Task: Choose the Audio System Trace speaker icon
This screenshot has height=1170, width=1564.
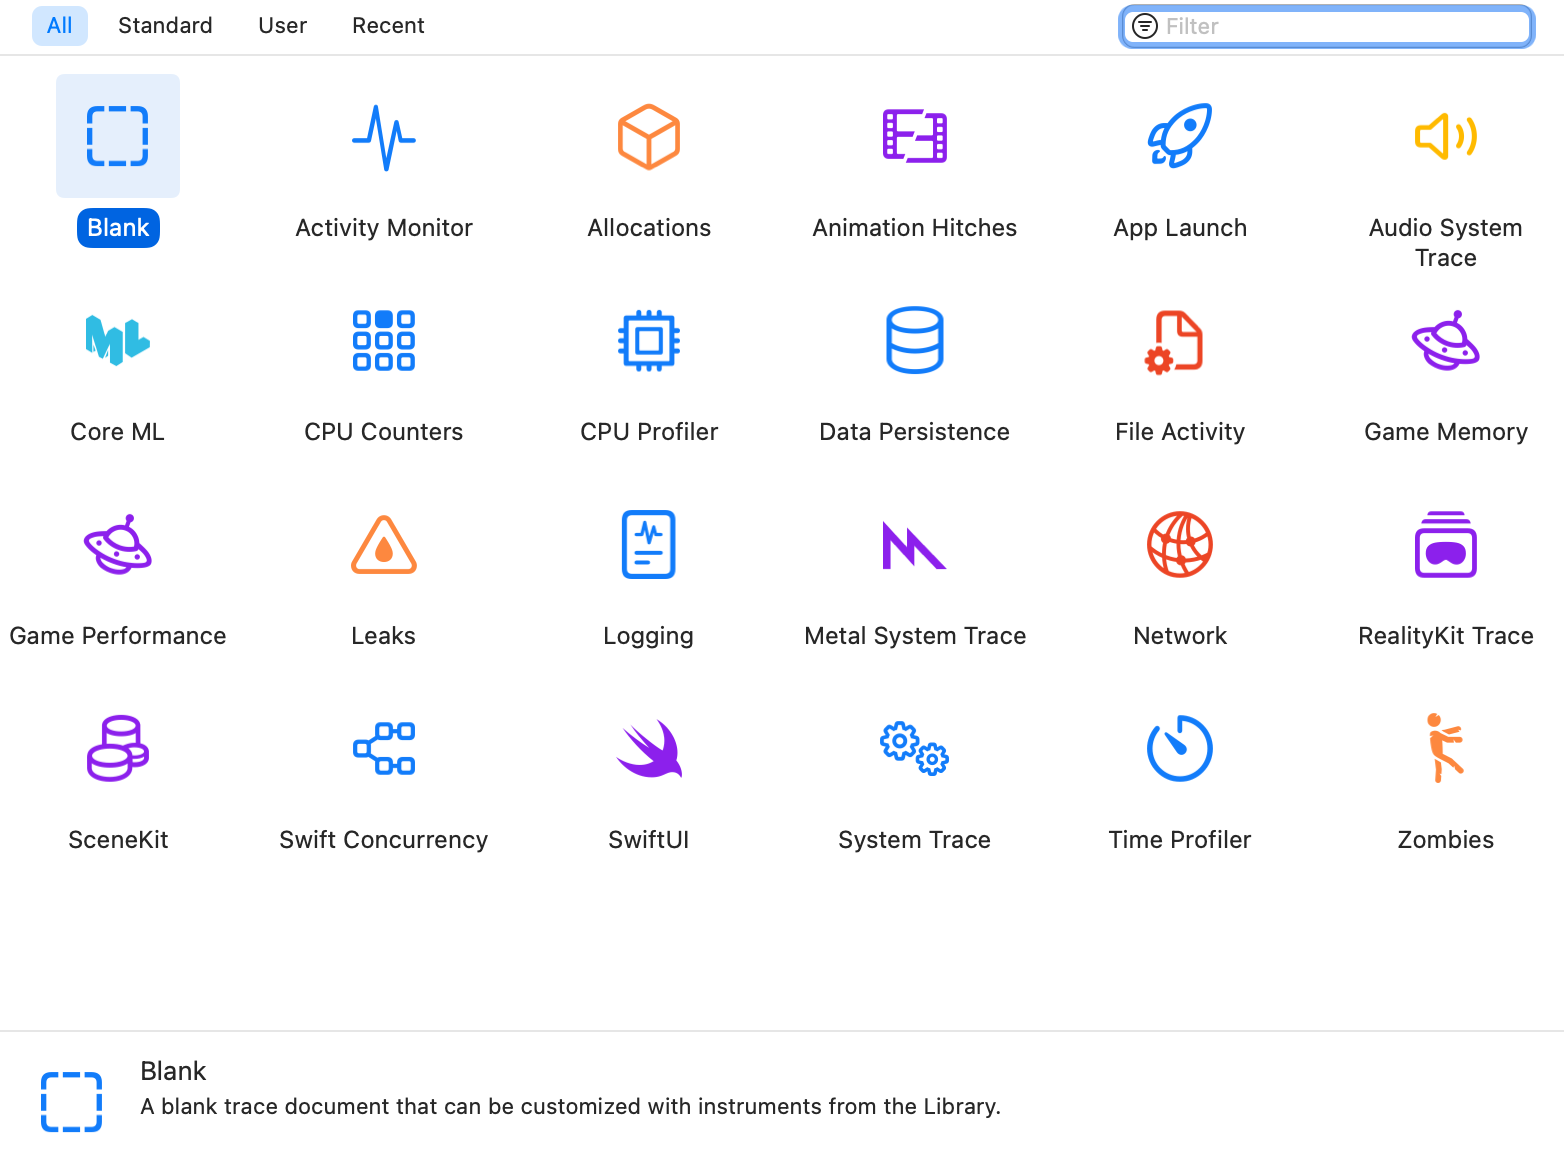Action: point(1446,136)
